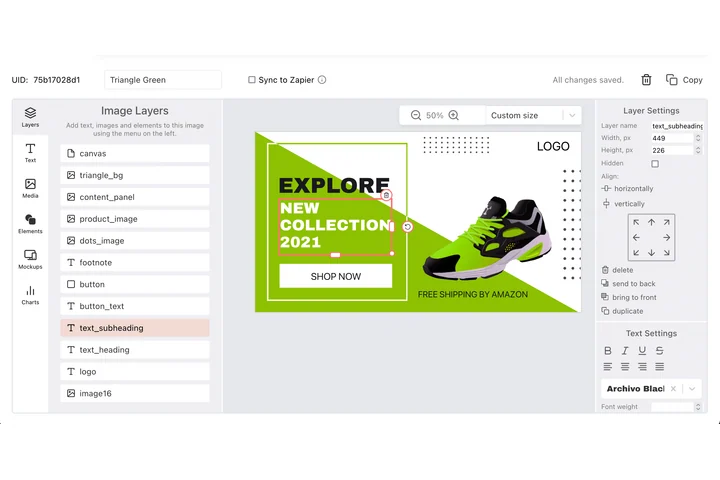This screenshot has width=720, height=480.
Task: Select the logo layer
Action: (x=135, y=372)
